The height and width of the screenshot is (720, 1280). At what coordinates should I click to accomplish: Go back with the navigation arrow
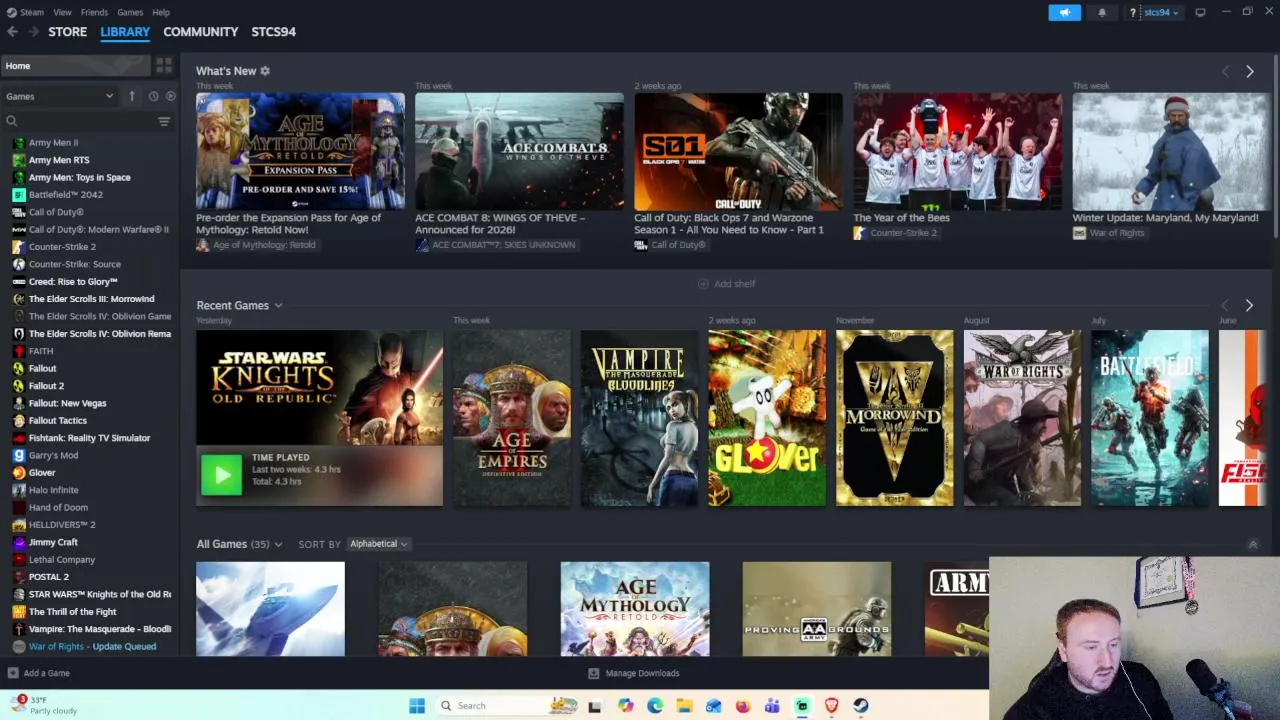[12, 32]
